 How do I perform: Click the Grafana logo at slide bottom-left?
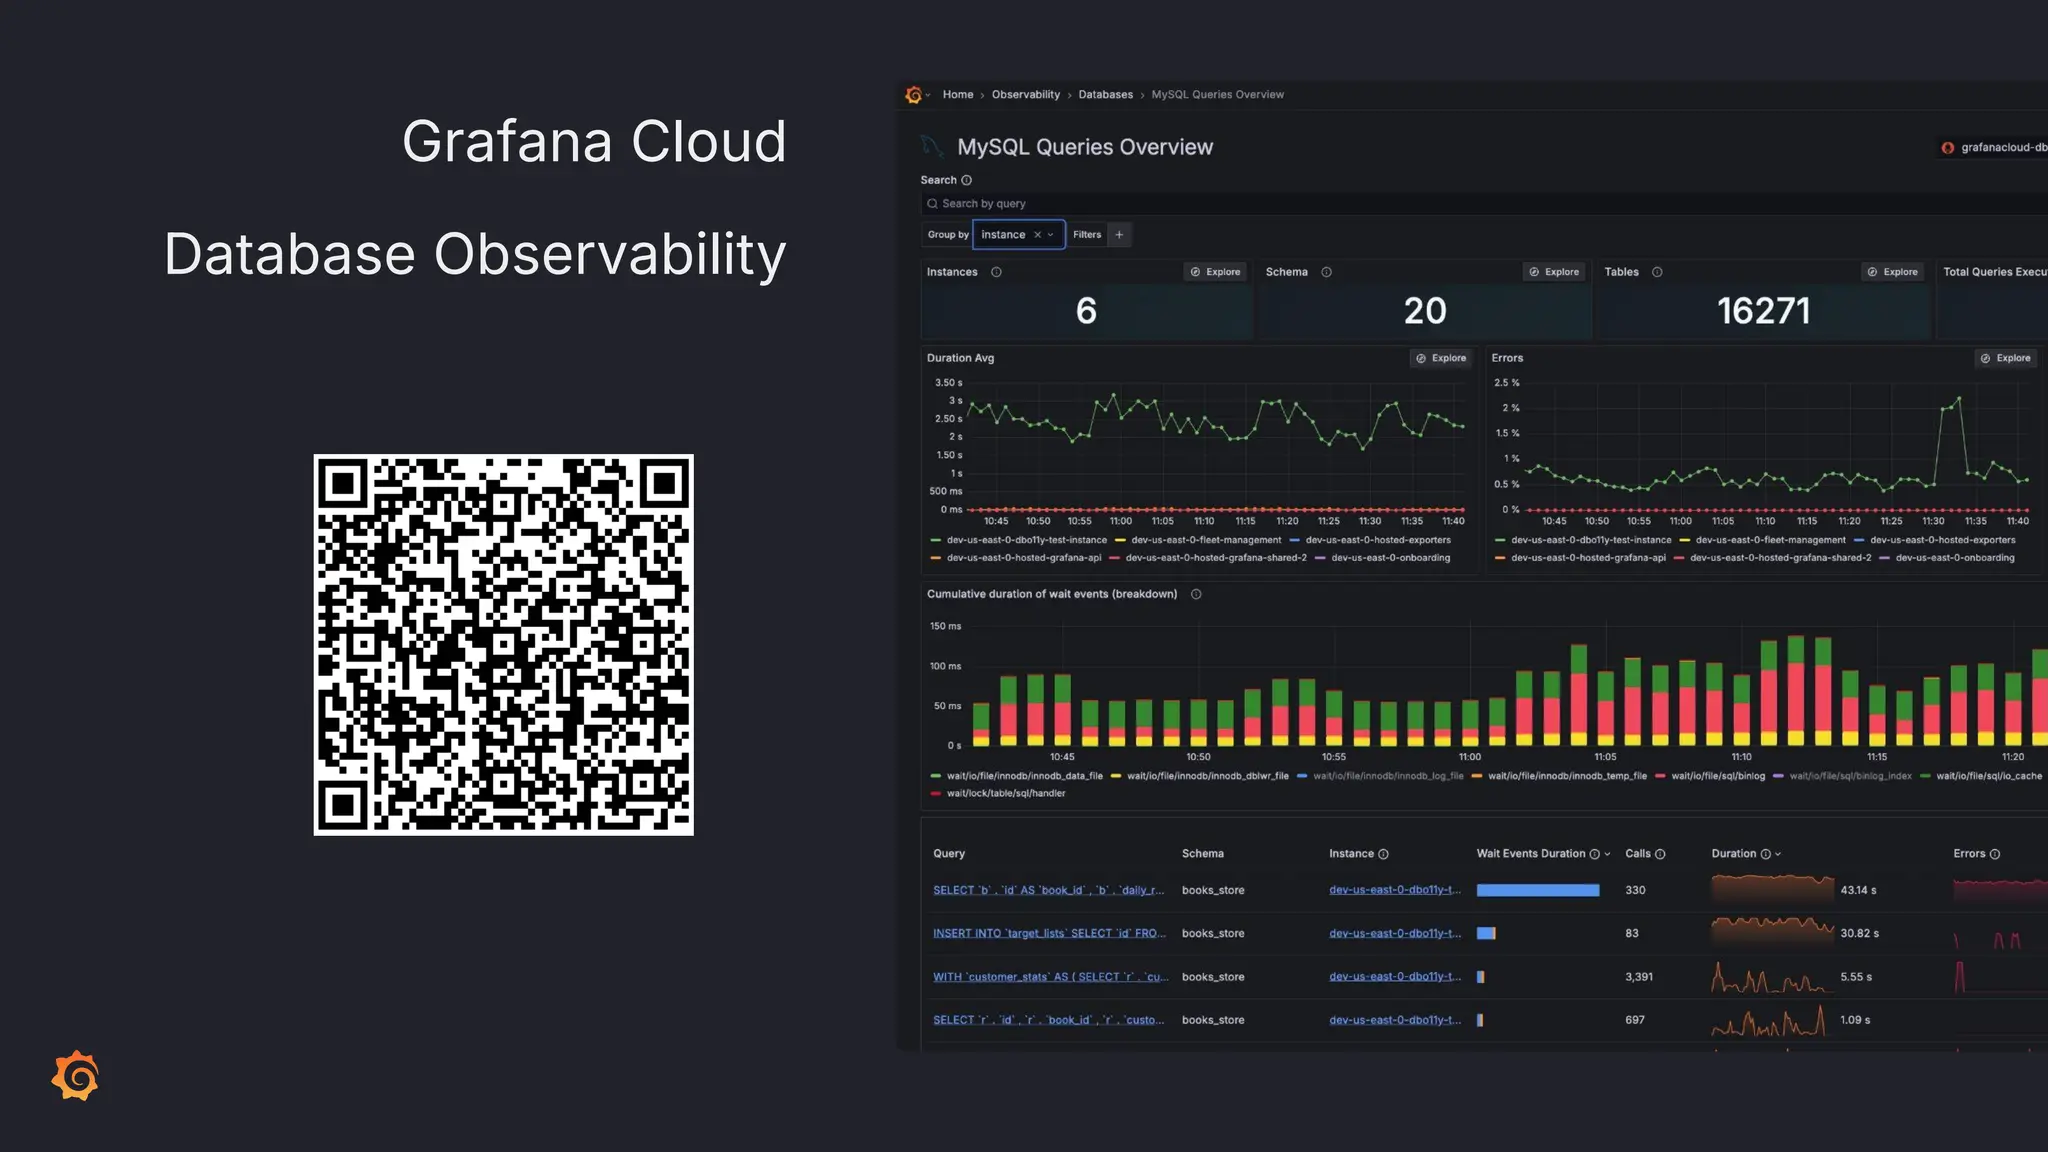[x=76, y=1076]
